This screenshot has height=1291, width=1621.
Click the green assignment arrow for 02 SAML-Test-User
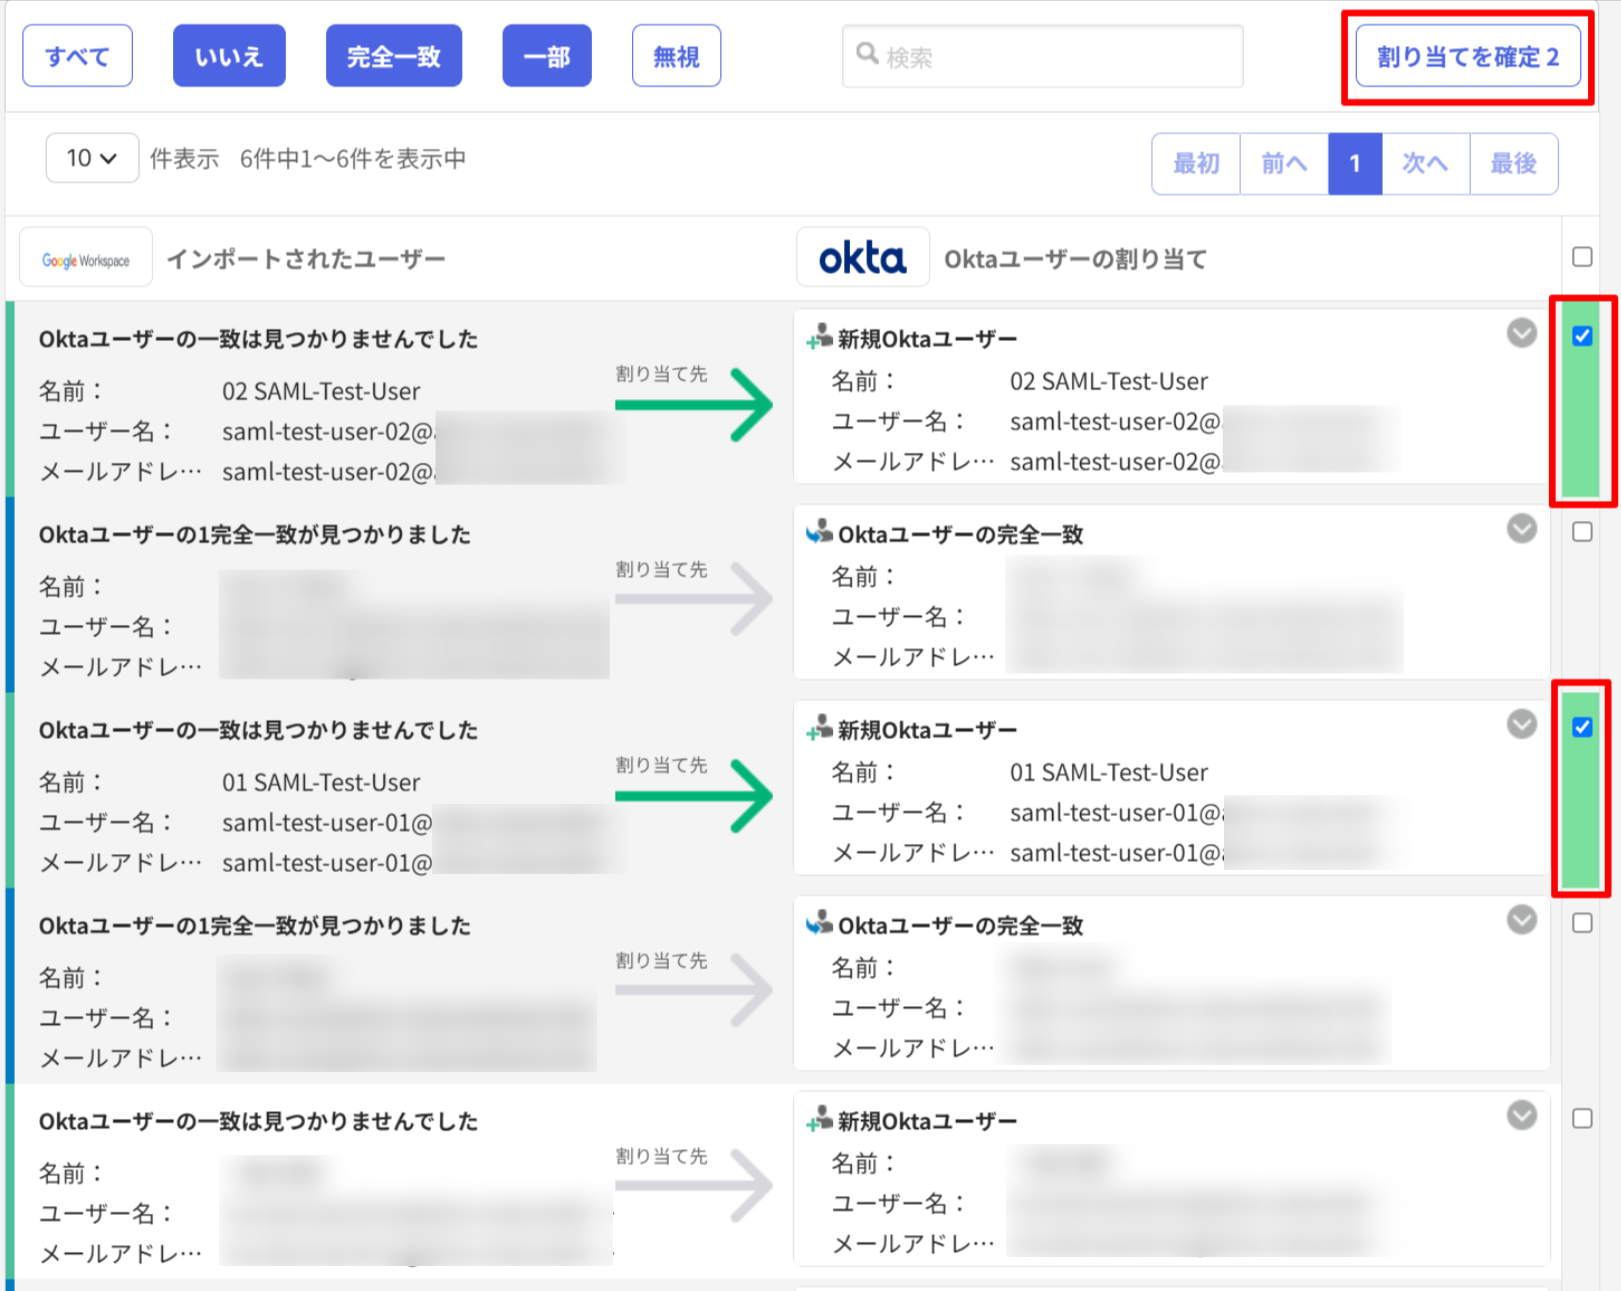coord(693,404)
